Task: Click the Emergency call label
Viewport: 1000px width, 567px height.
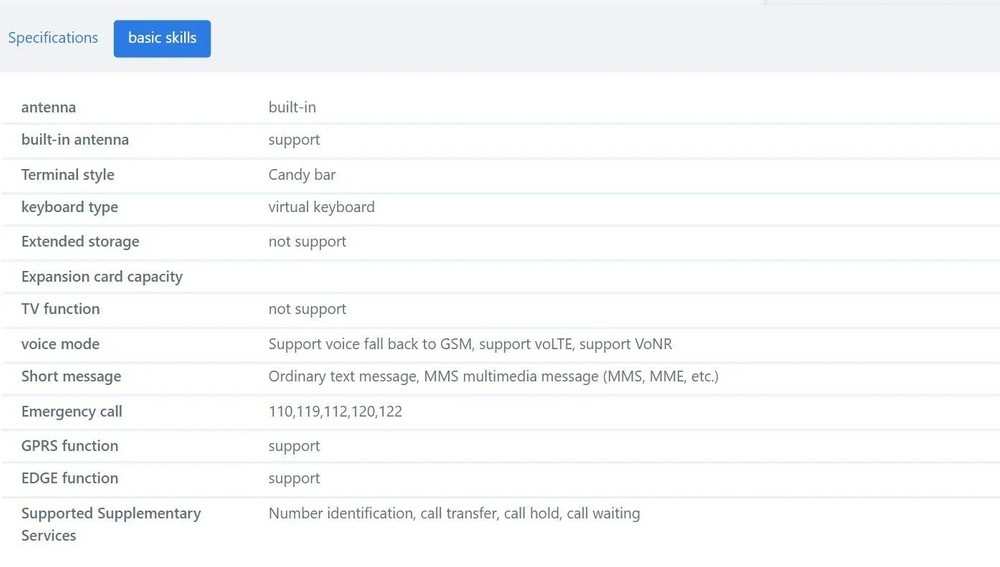Action: coord(72,412)
